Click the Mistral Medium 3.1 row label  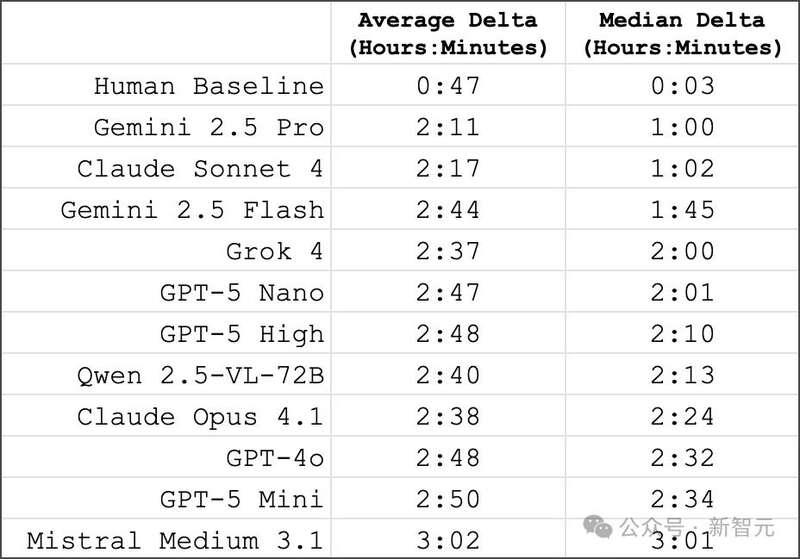click(175, 541)
